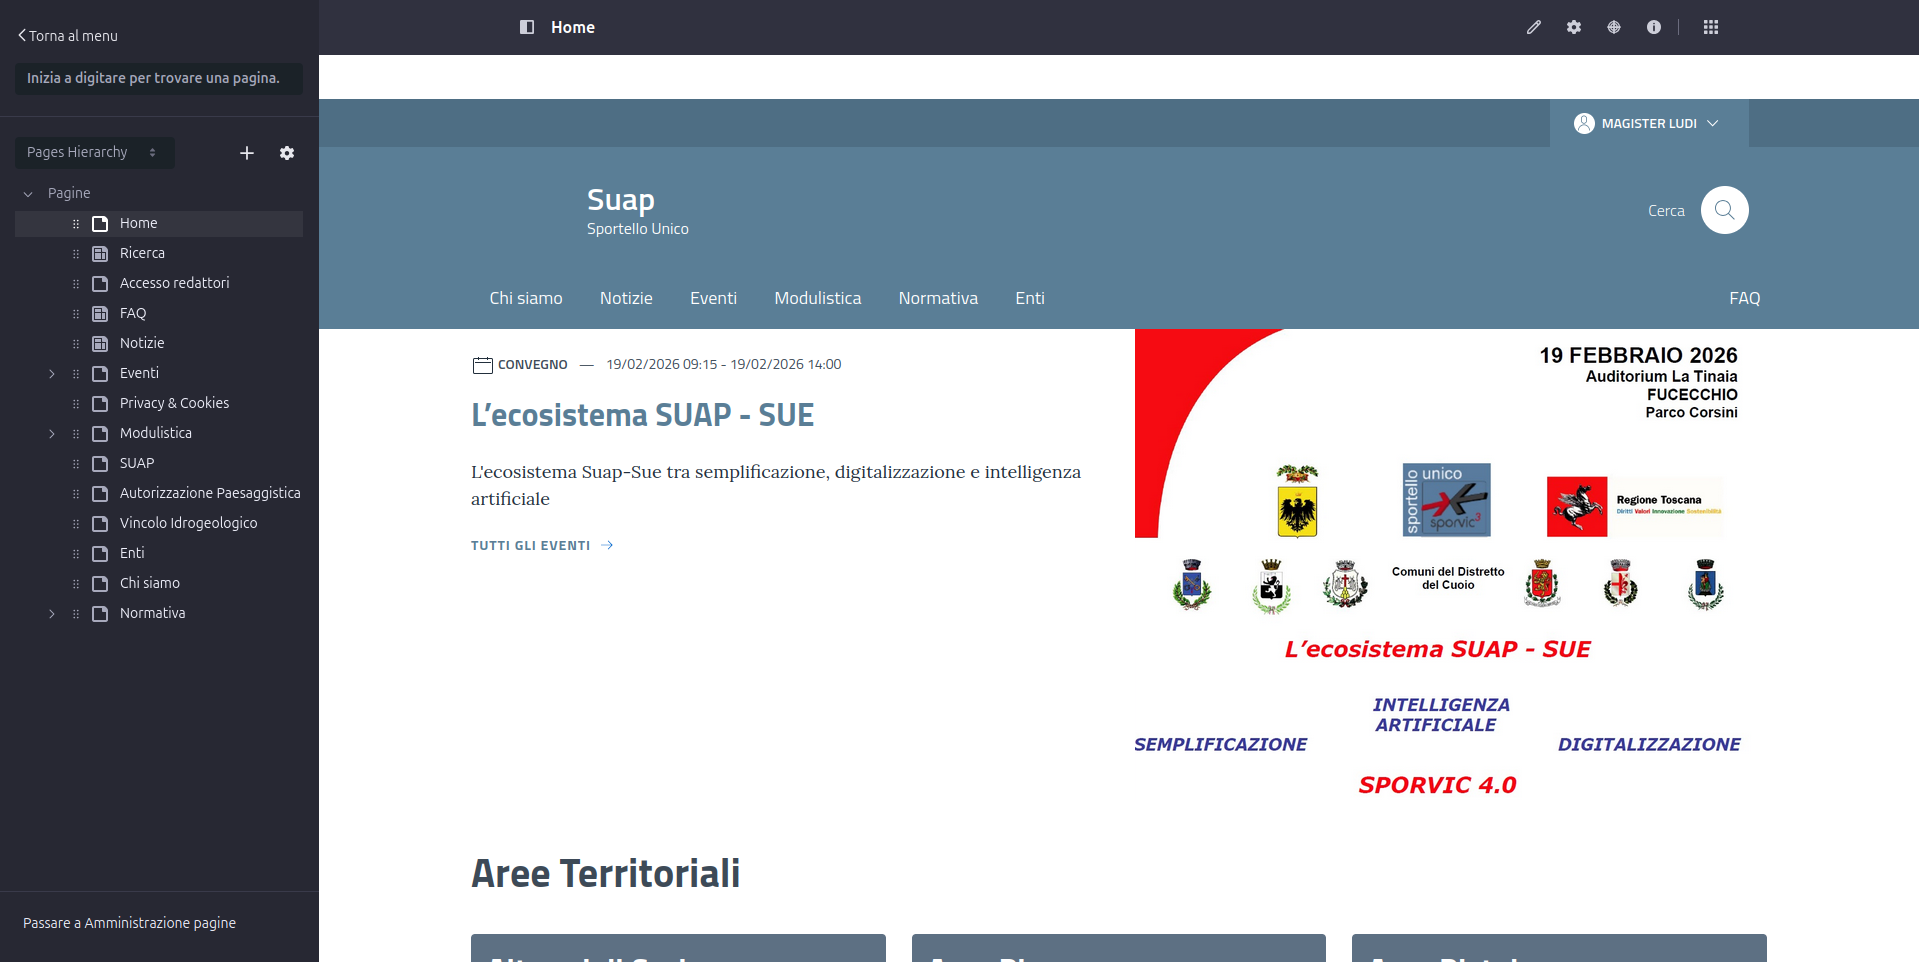1919x962 pixels.
Task: Collapse the Pagine root tree node
Action: [x=28, y=194]
